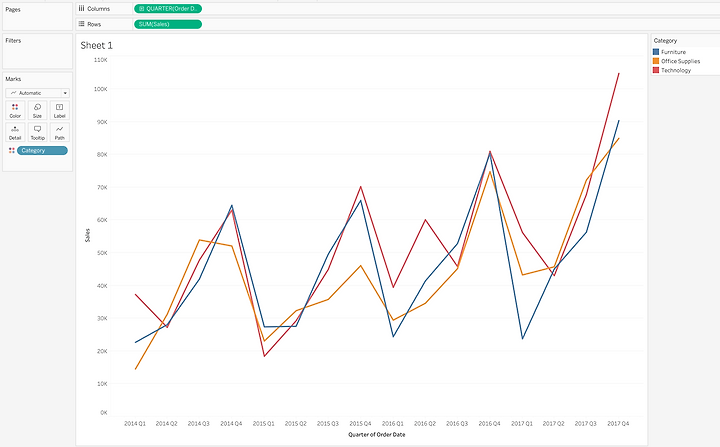The width and height of the screenshot is (720, 447).
Task: Open the Tooltip marks card
Action: pyautogui.click(x=37, y=132)
